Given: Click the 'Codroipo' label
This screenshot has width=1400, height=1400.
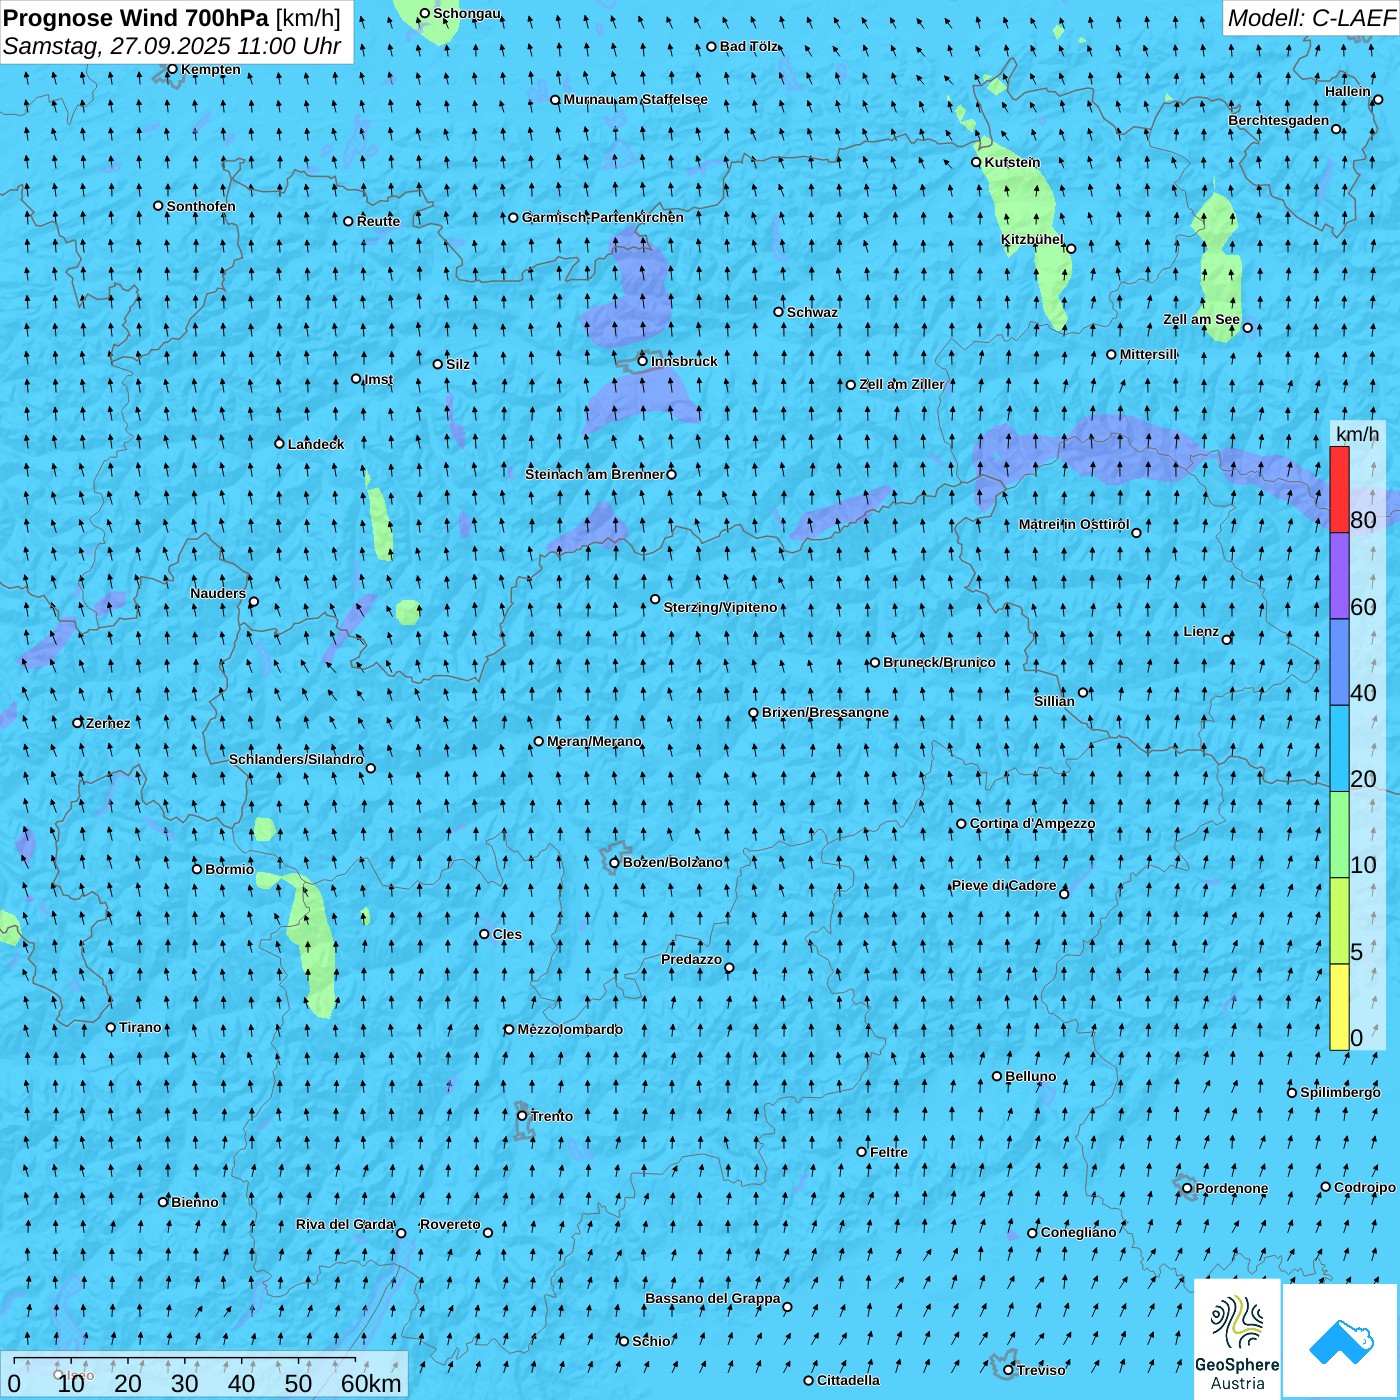Looking at the screenshot, I should pyautogui.click(x=1365, y=1187).
